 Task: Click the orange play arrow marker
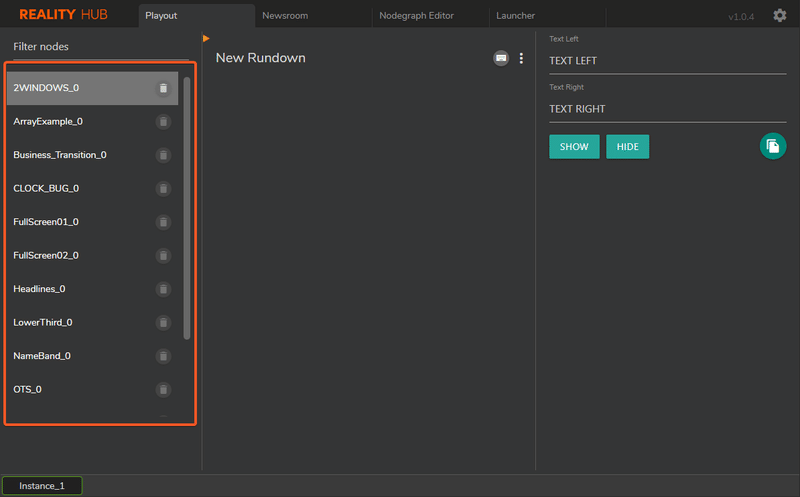tap(206, 38)
